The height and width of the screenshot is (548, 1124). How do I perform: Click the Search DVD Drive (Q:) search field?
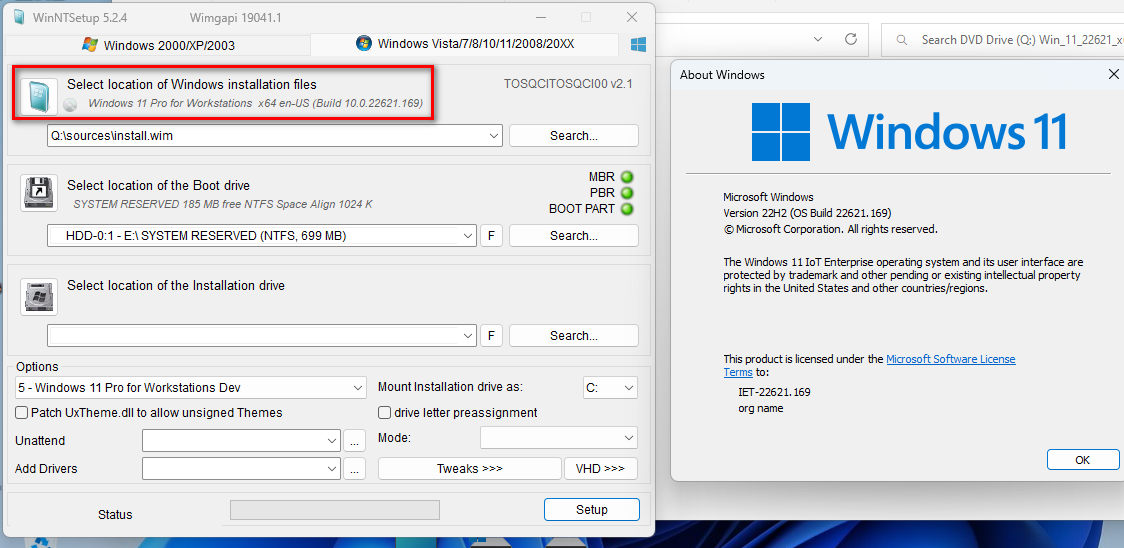click(1004, 40)
